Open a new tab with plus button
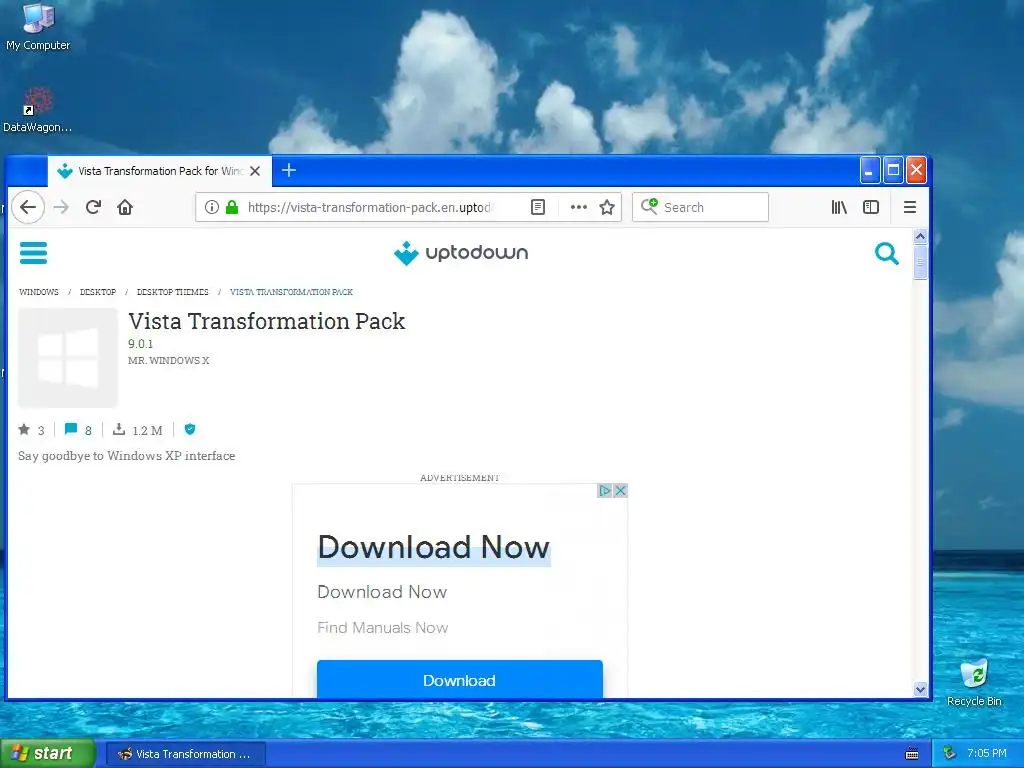1024x768 pixels. coord(289,170)
